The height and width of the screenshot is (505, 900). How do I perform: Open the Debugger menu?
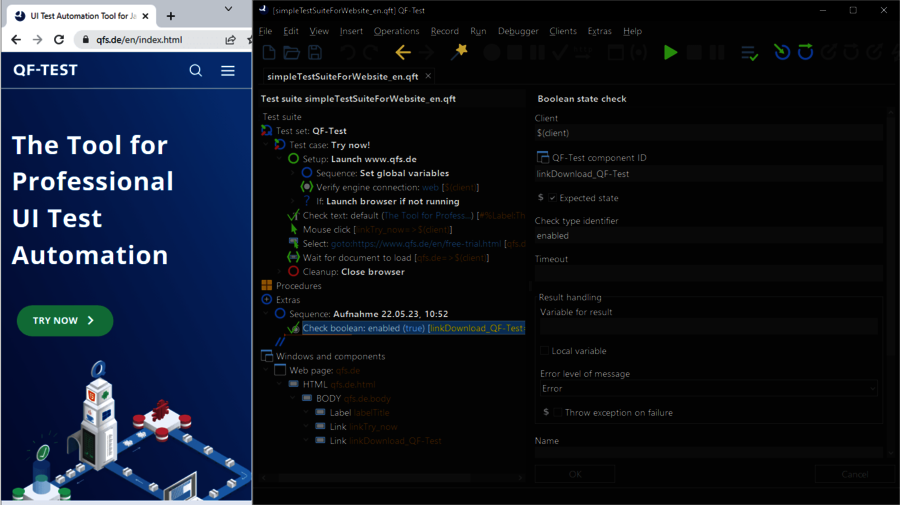[518, 31]
